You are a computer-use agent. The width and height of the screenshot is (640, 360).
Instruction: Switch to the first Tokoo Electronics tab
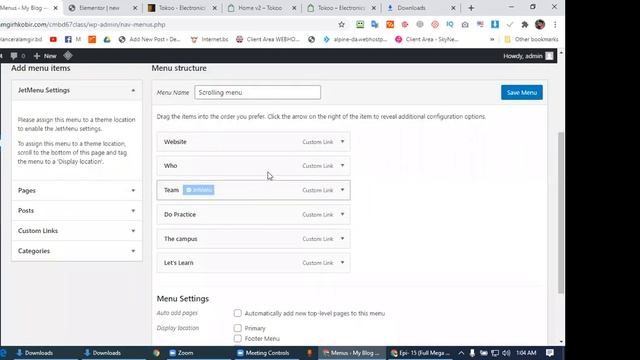pyautogui.click(x=182, y=8)
